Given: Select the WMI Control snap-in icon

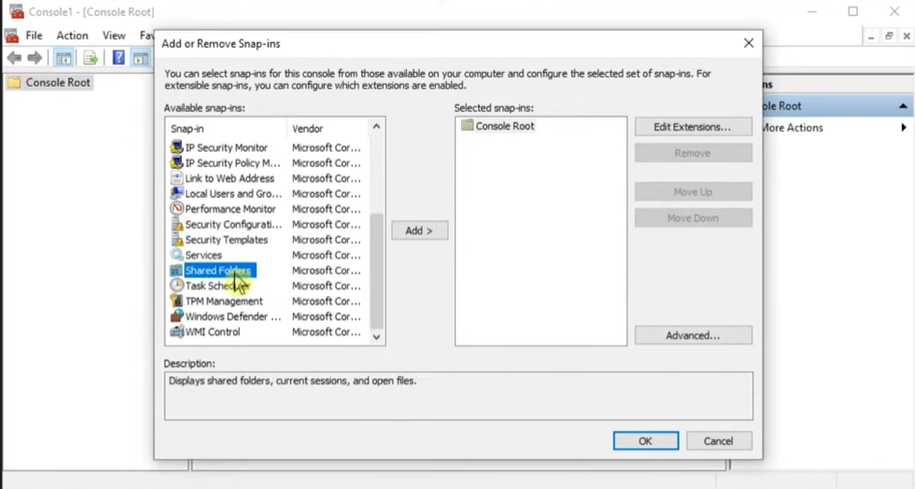Looking at the screenshot, I should pos(177,332).
